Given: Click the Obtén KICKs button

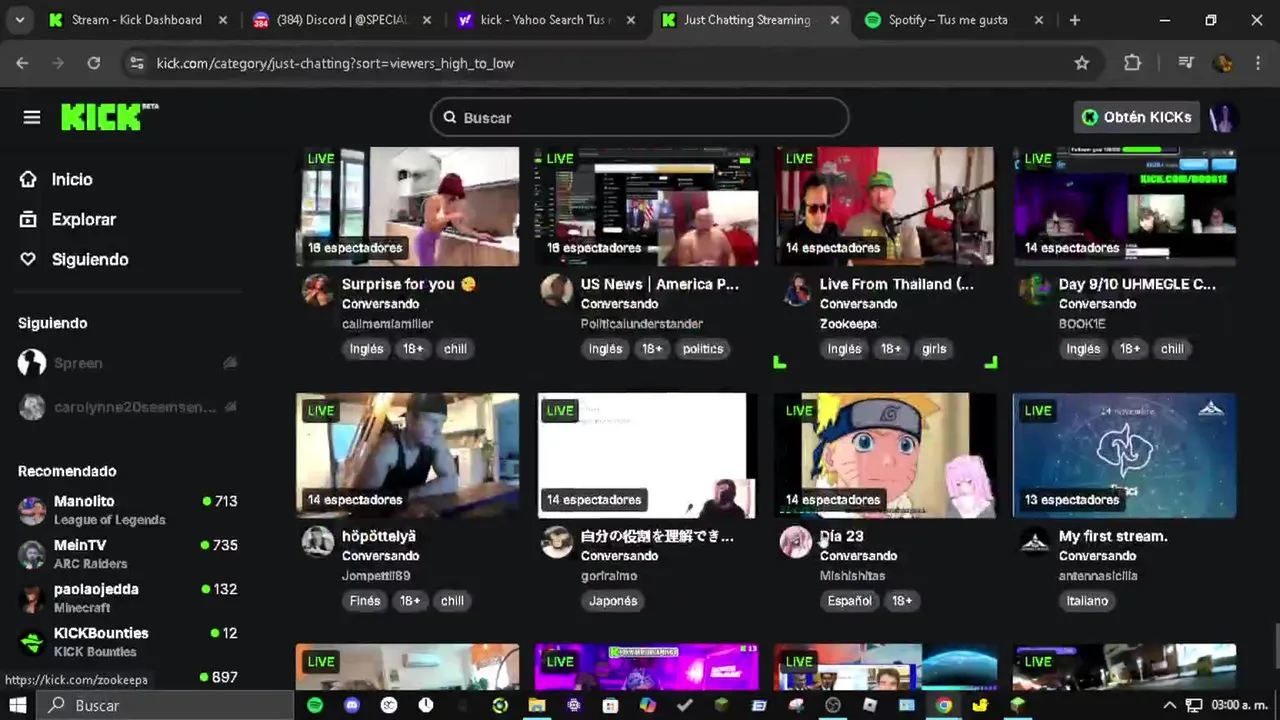Looking at the screenshot, I should (1136, 117).
